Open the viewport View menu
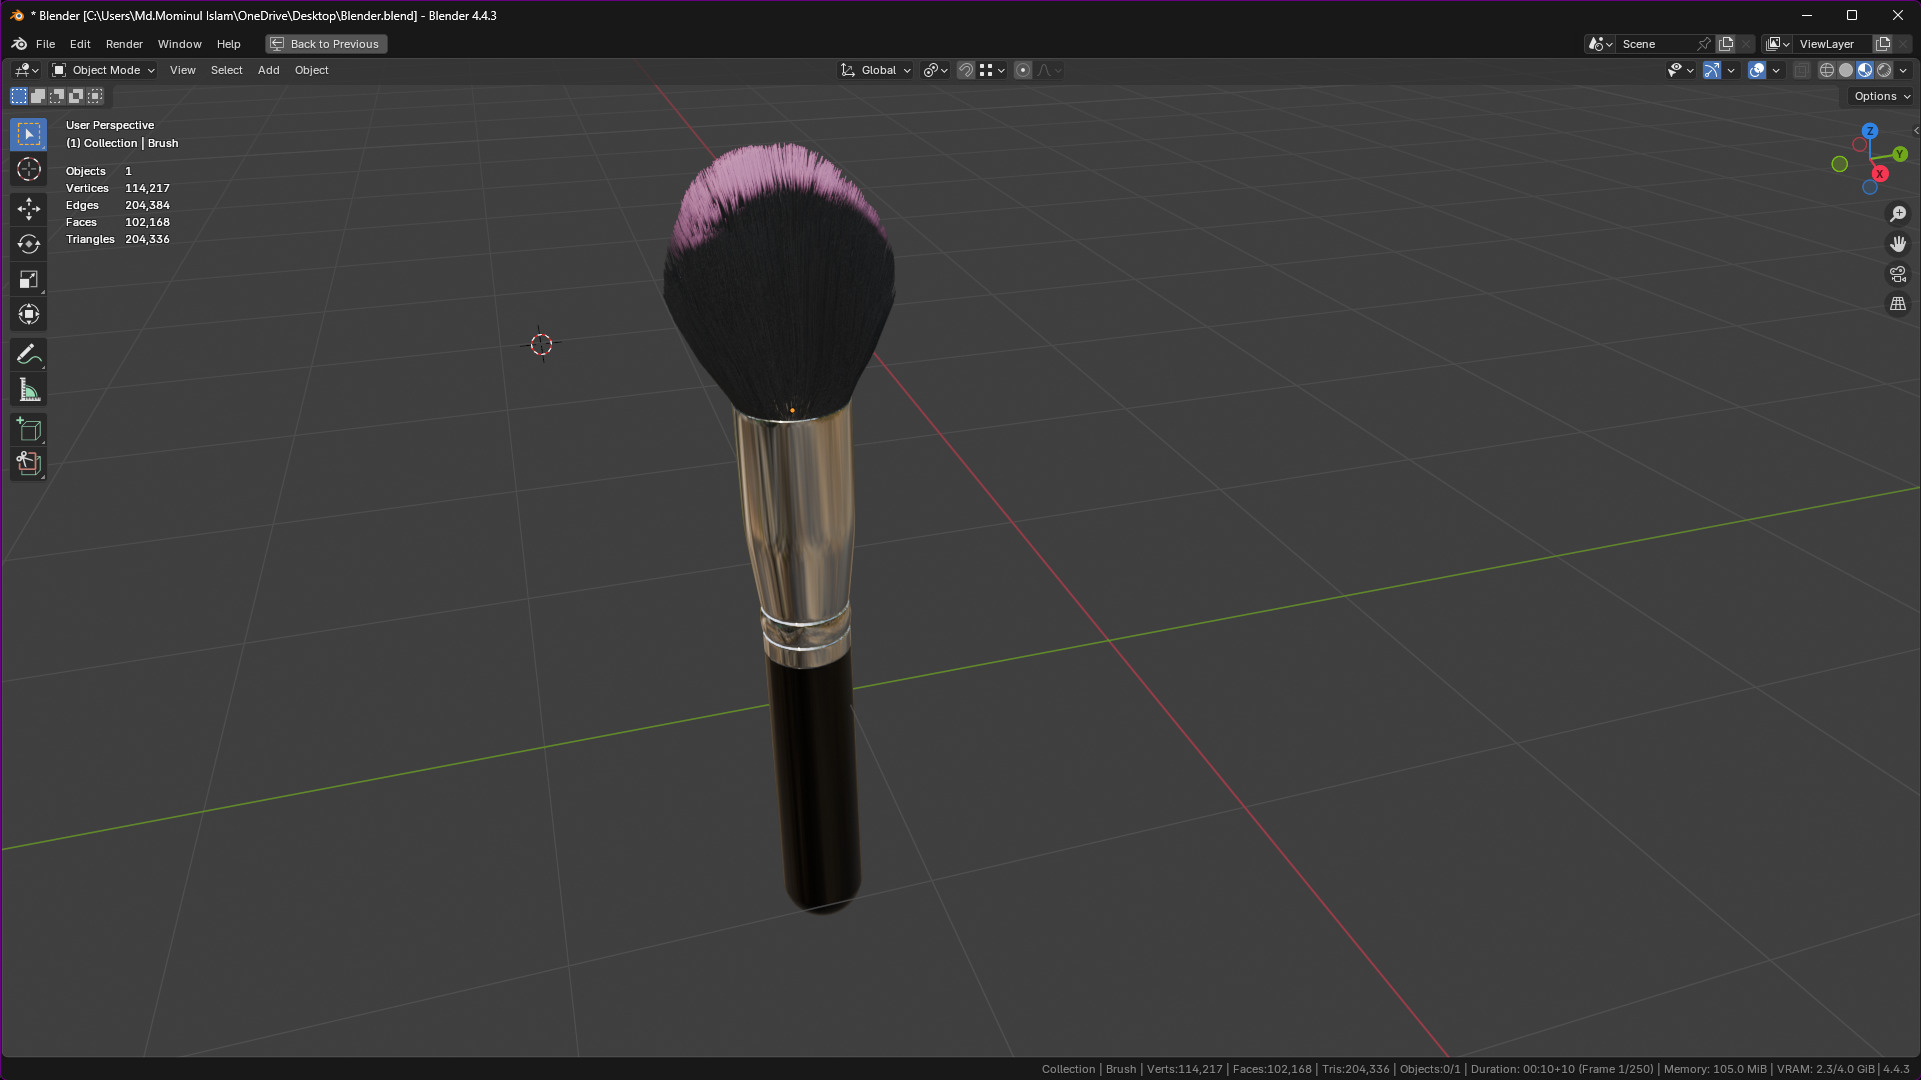Image resolution: width=1921 pixels, height=1080 pixels. [182, 70]
